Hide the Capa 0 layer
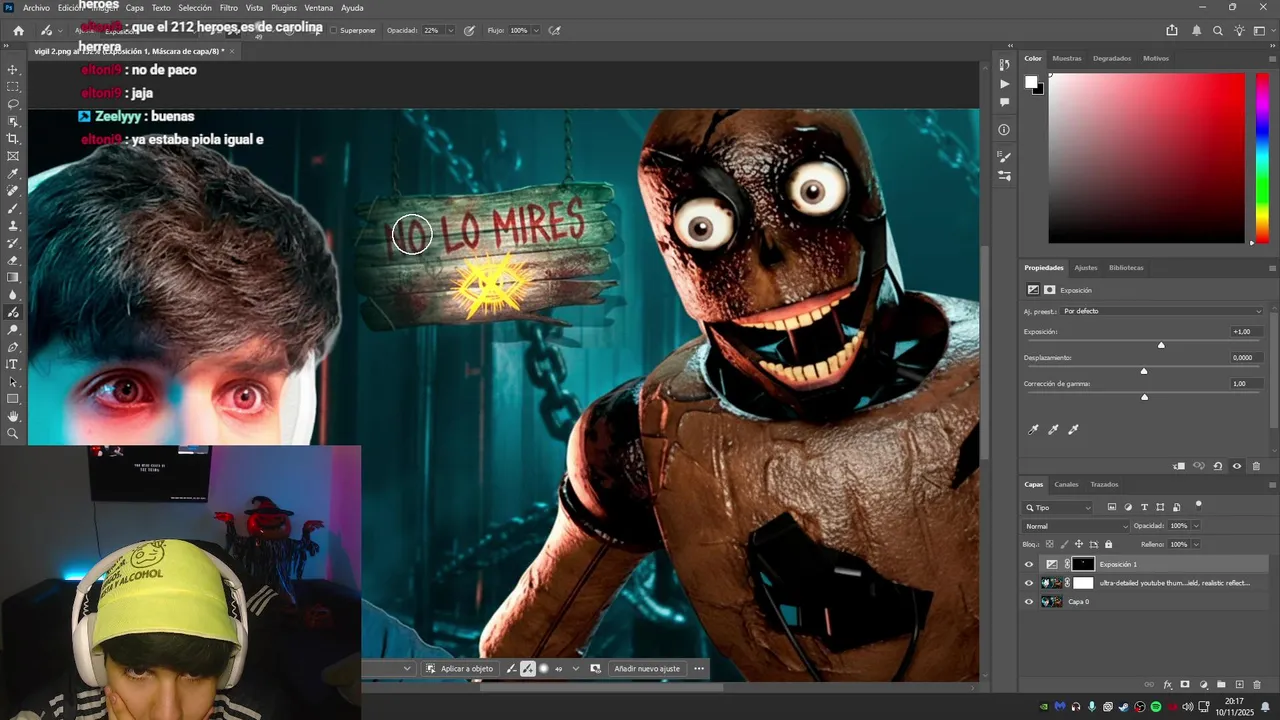 1029,602
